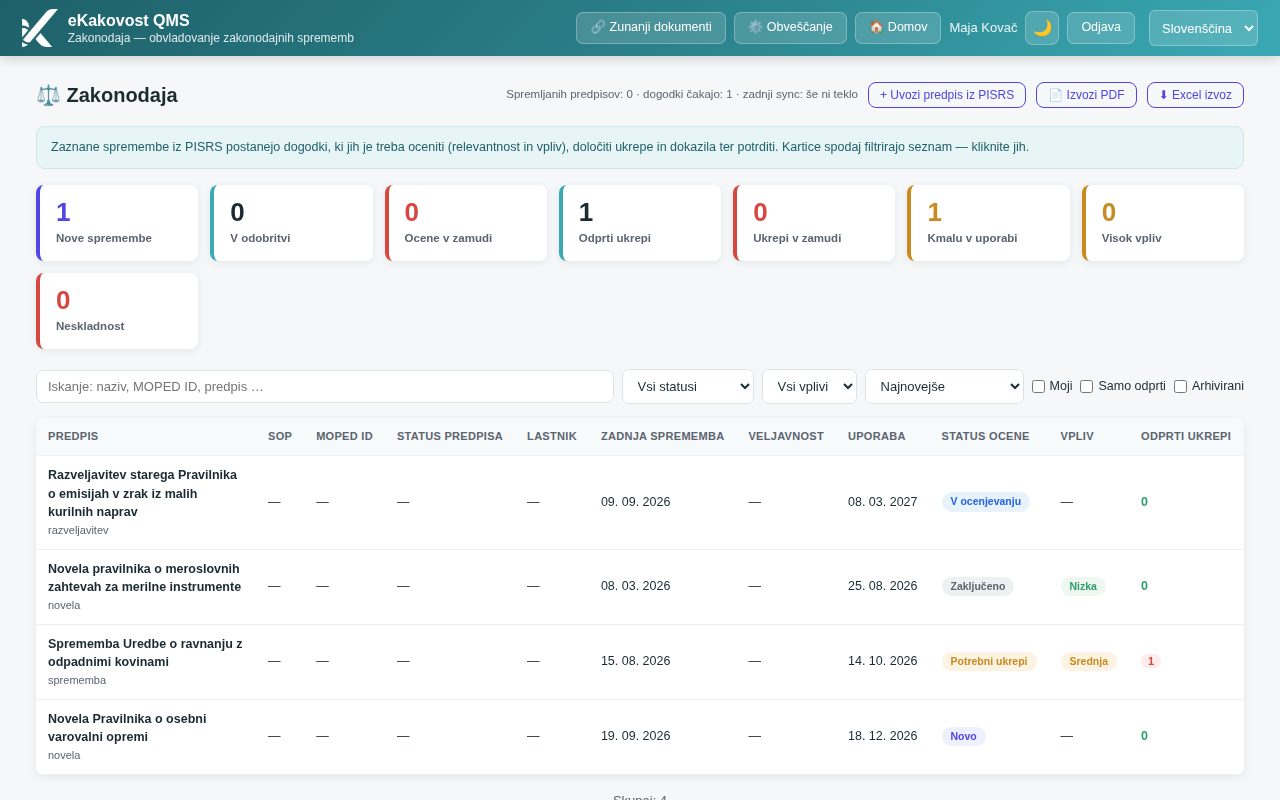Viewport: 1280px width, 800px height.
Task: Log out with the Odjava button
Action: (x=1101, y=28)
